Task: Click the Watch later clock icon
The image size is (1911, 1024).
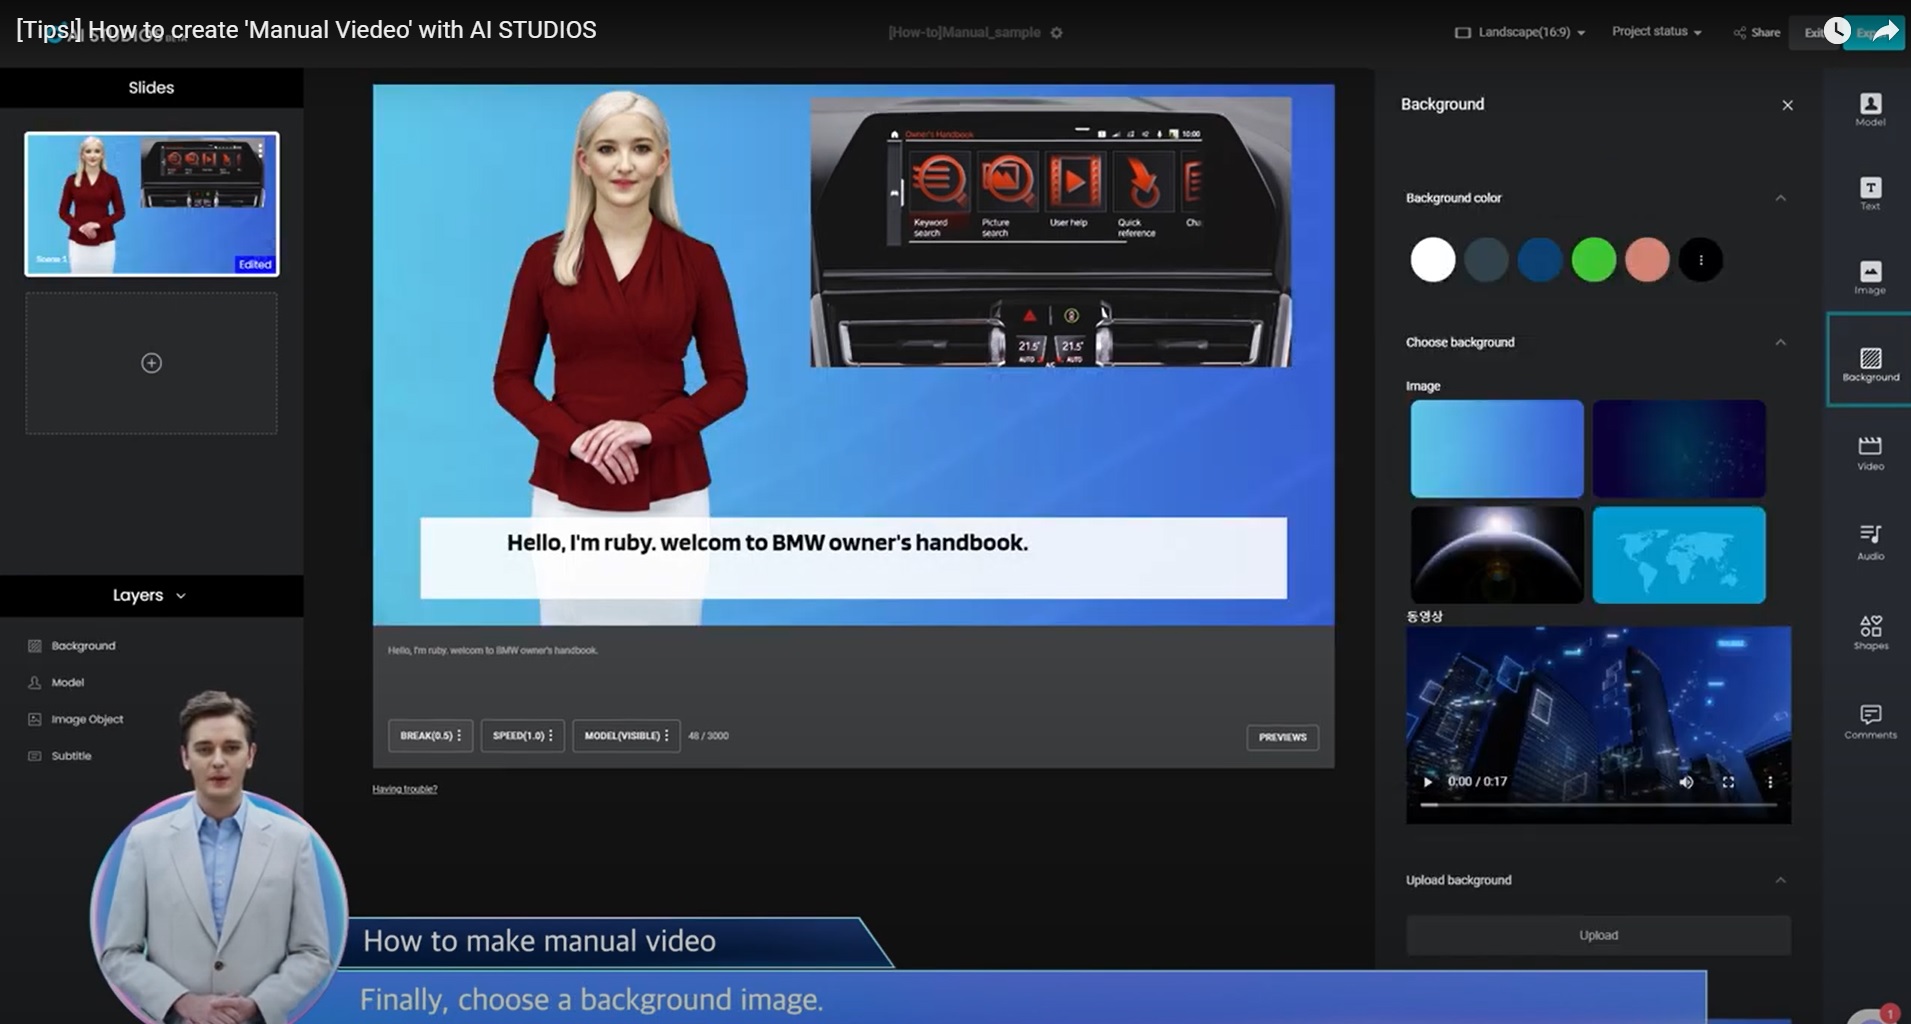Action: click(x=1837, y=31)
